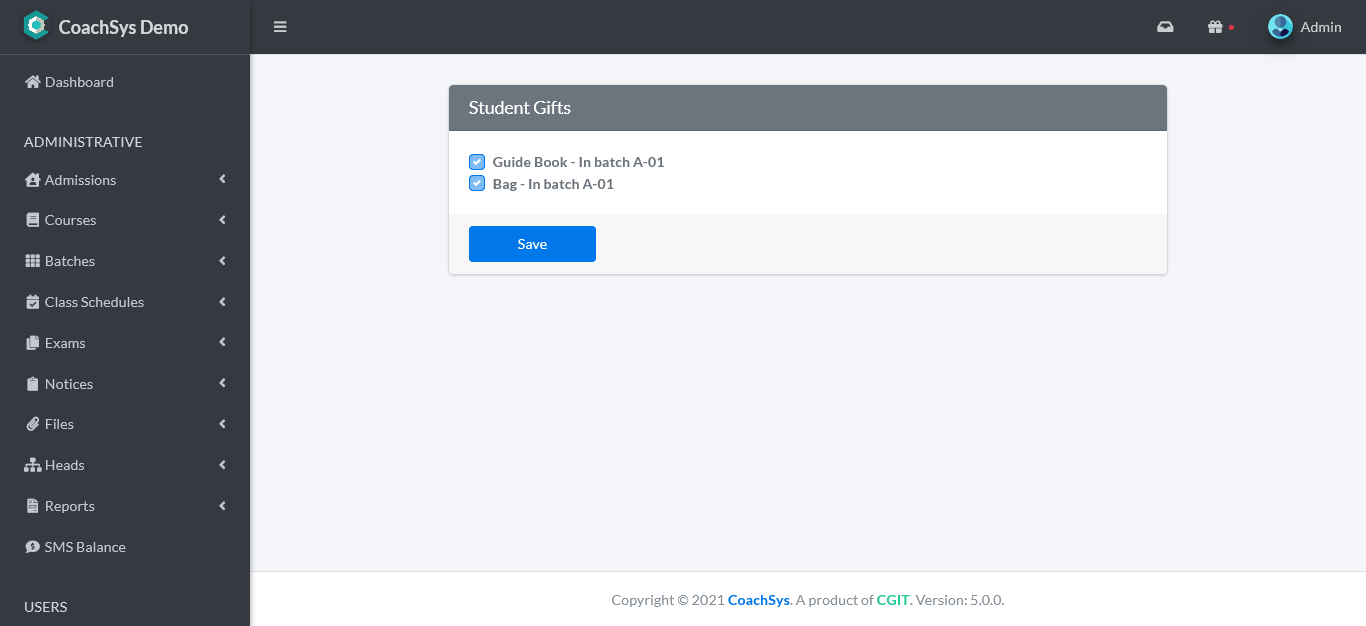The height and width of the screenshot is (626, 1366).
Task: Expand the Heads menu arrow
Action: coord(222,465)
